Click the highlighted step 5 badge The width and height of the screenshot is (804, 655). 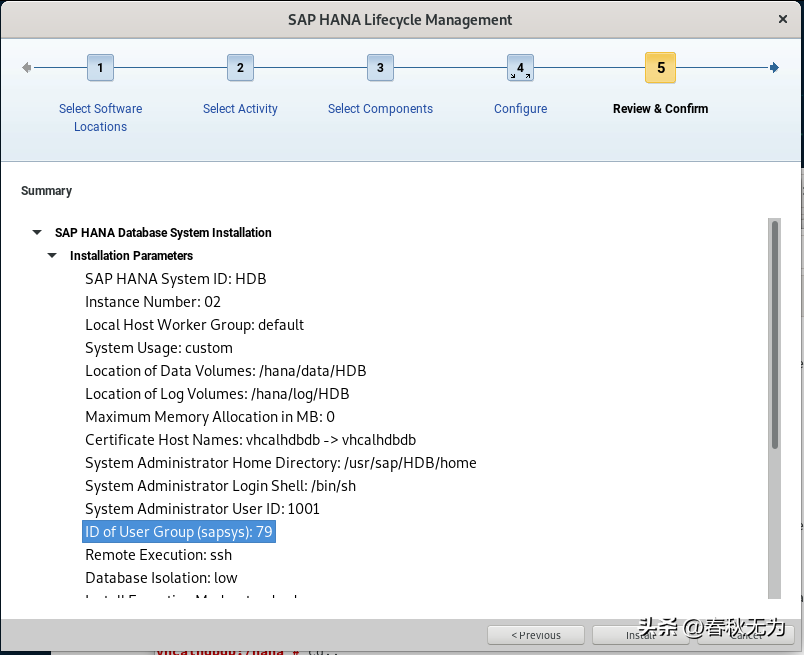click(x=660, y=68)
